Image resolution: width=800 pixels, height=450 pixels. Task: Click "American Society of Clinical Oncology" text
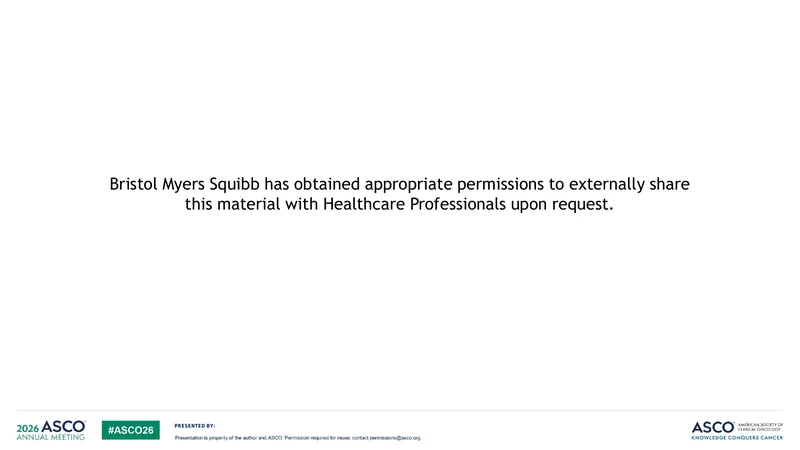[760, 427]
